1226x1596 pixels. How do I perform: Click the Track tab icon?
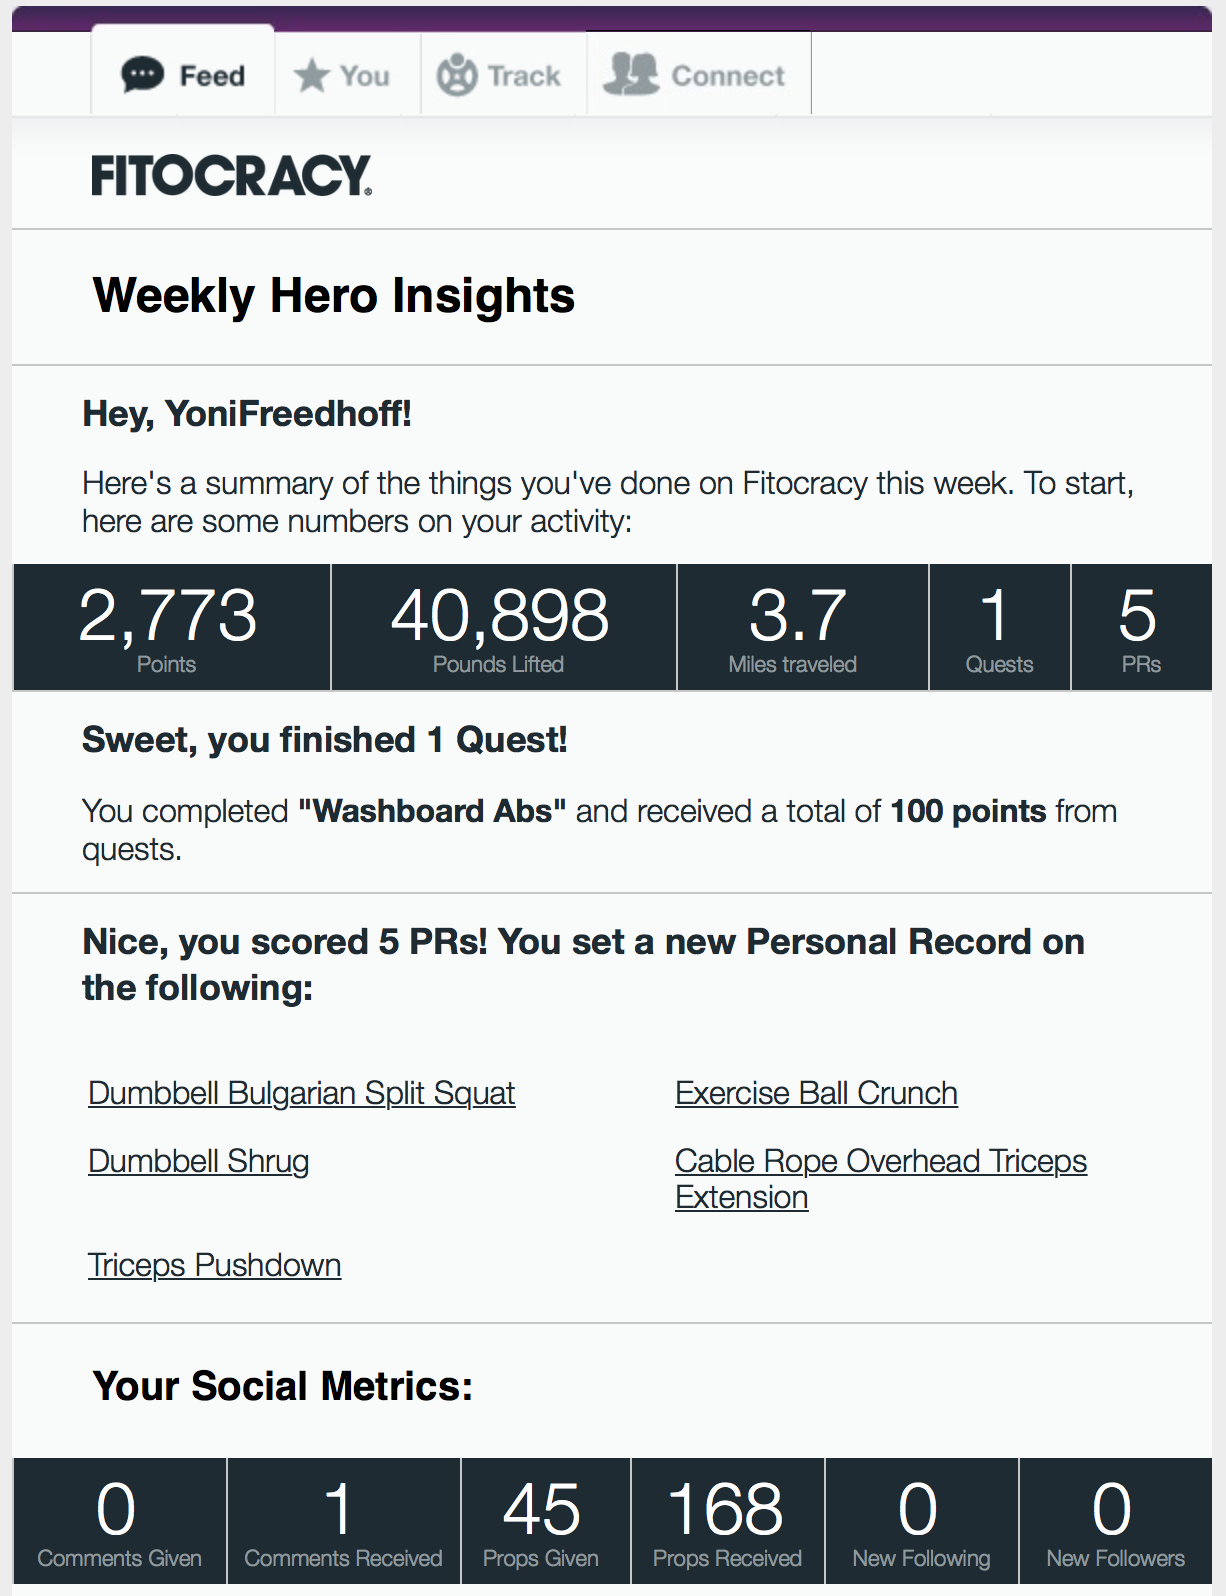click(457, 75)
